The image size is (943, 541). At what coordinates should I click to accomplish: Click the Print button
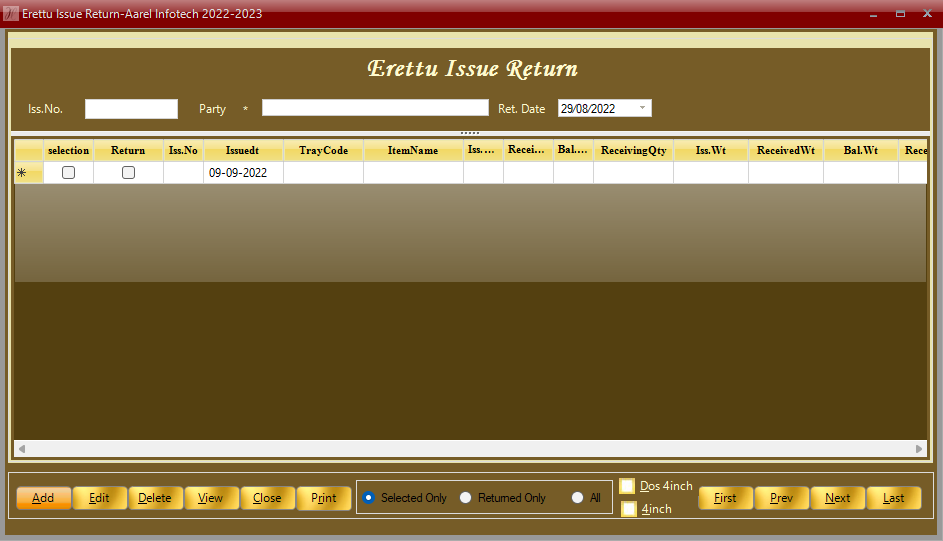click(x=324, y=498)
